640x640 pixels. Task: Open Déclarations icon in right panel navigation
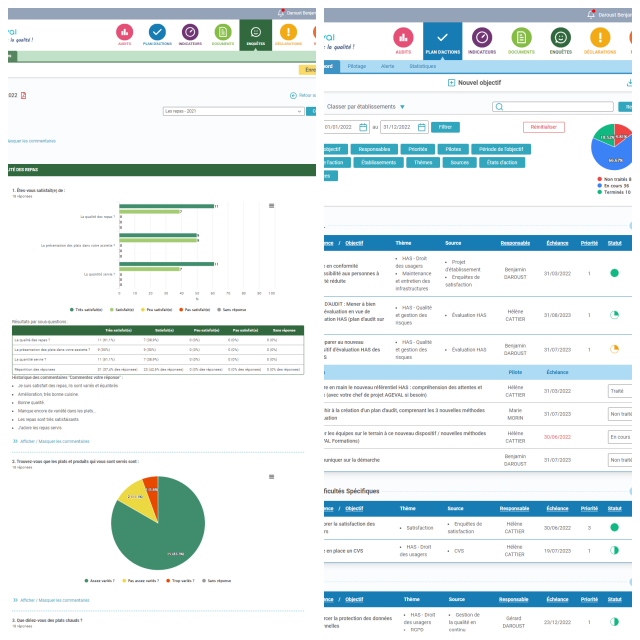[600, 38]
